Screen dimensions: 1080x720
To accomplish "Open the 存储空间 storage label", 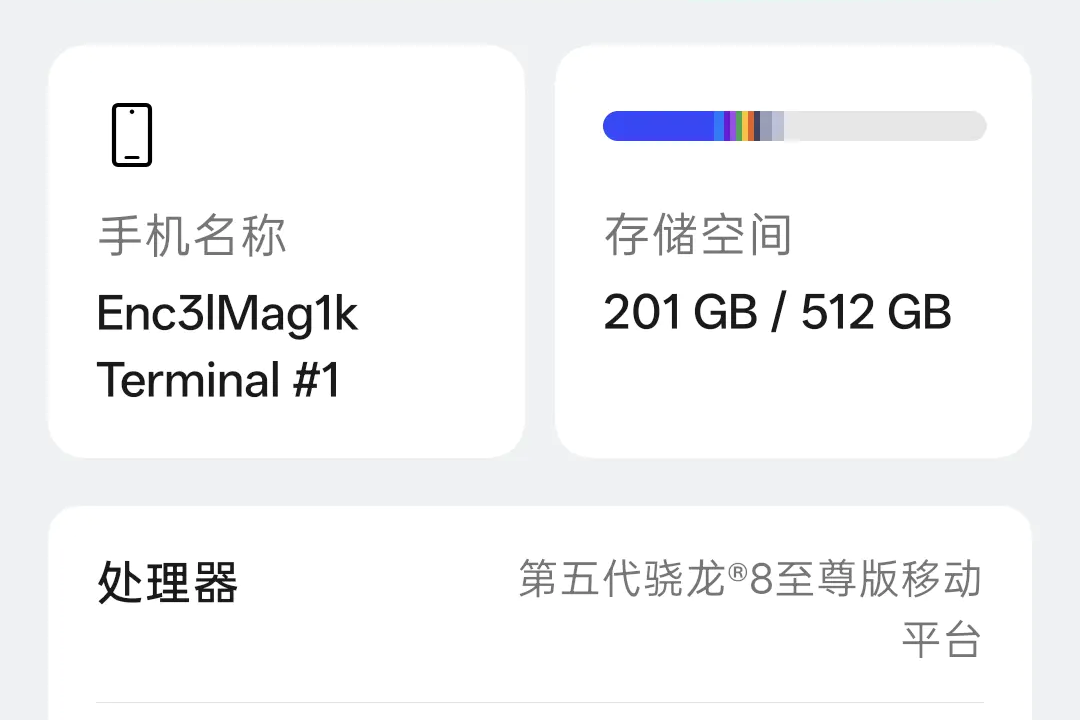I will pyautogui.click(x=698, y=235).
